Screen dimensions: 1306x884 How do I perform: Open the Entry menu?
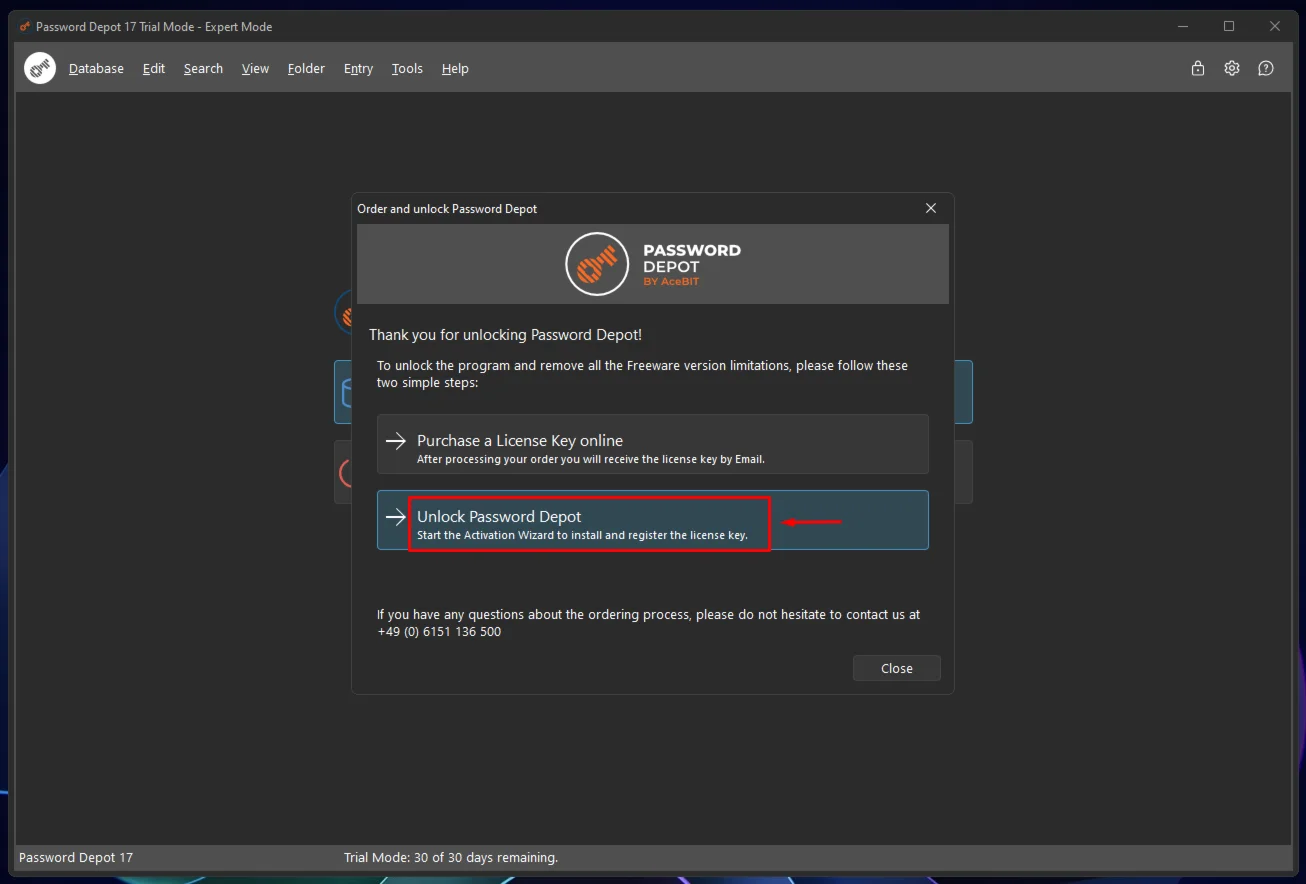358,68
